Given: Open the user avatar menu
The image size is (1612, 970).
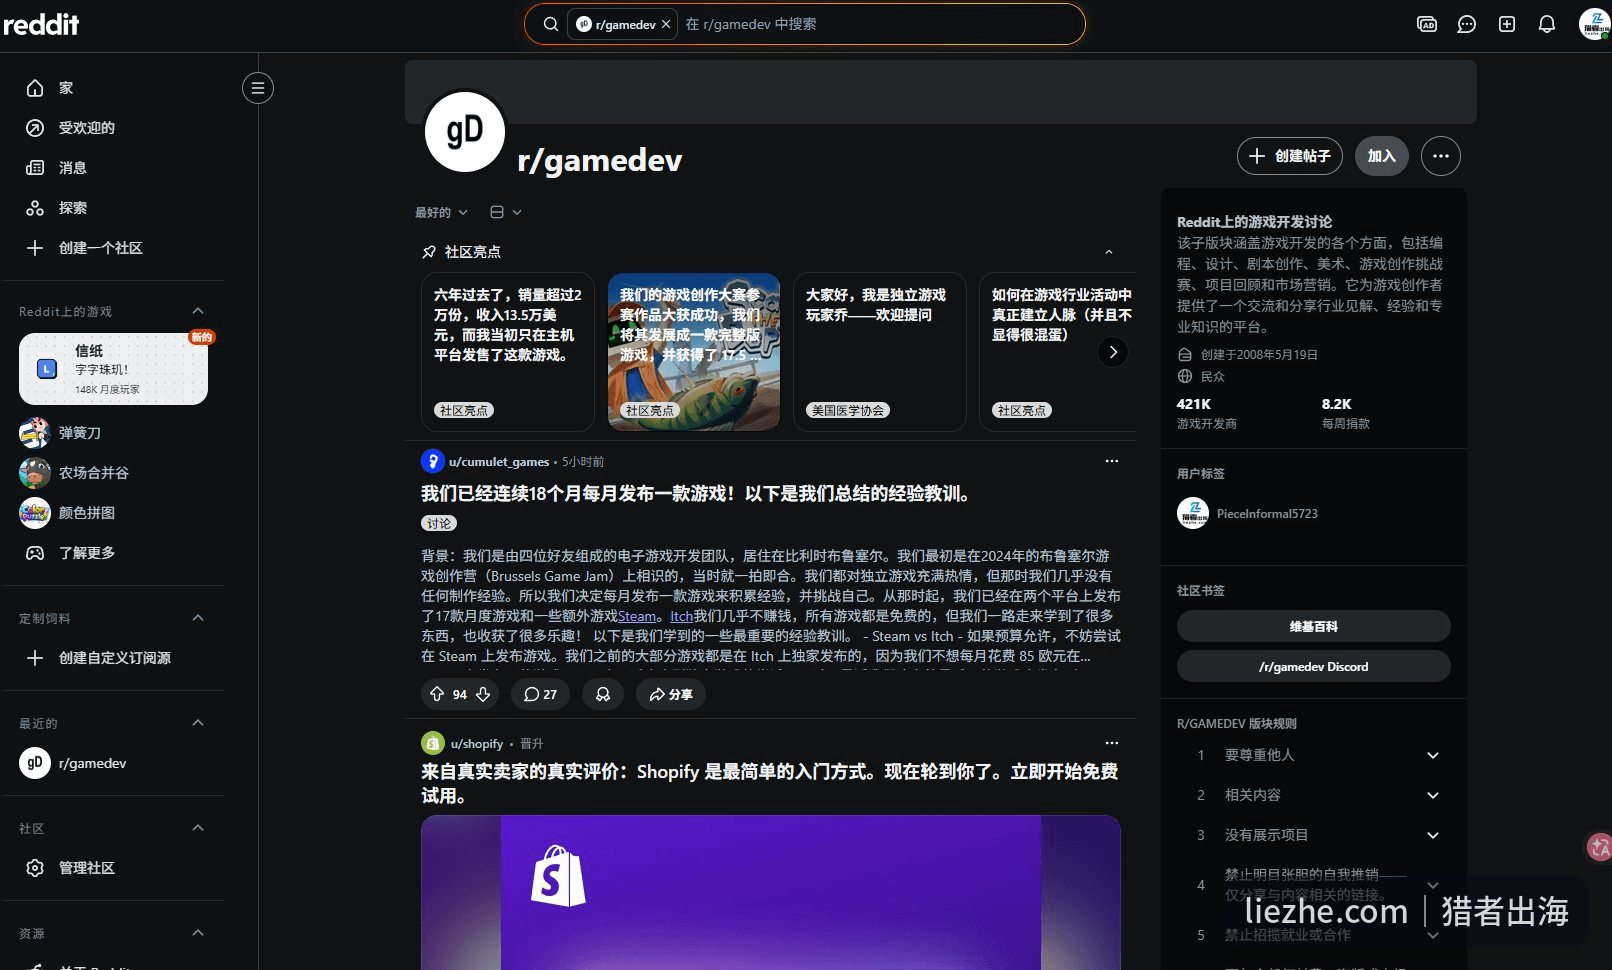Looking at the screenshot, I should coord(1594,24).
